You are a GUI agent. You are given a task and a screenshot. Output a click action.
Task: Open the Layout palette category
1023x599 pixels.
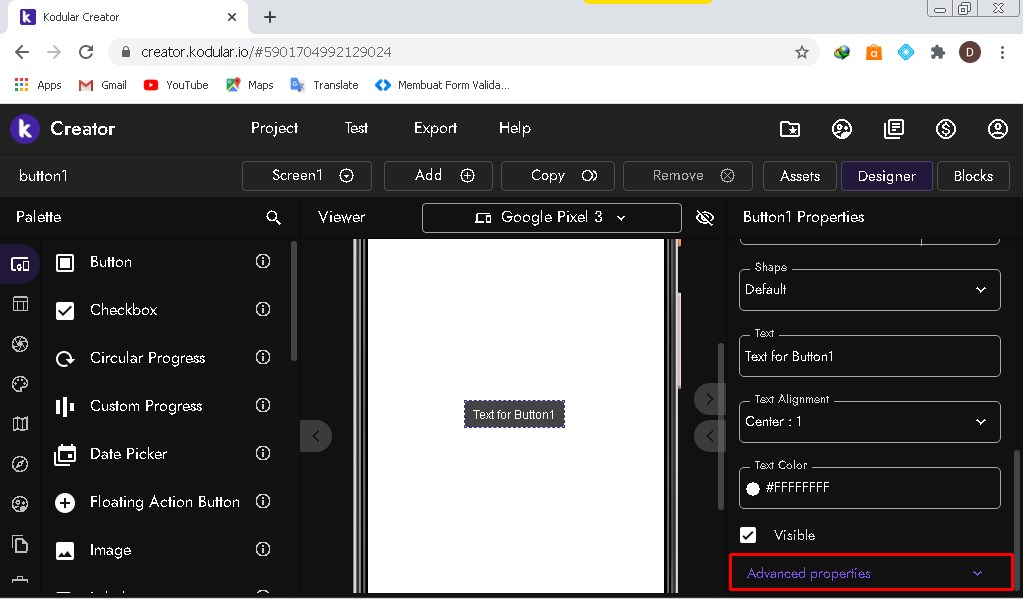[x=20, y=304]
